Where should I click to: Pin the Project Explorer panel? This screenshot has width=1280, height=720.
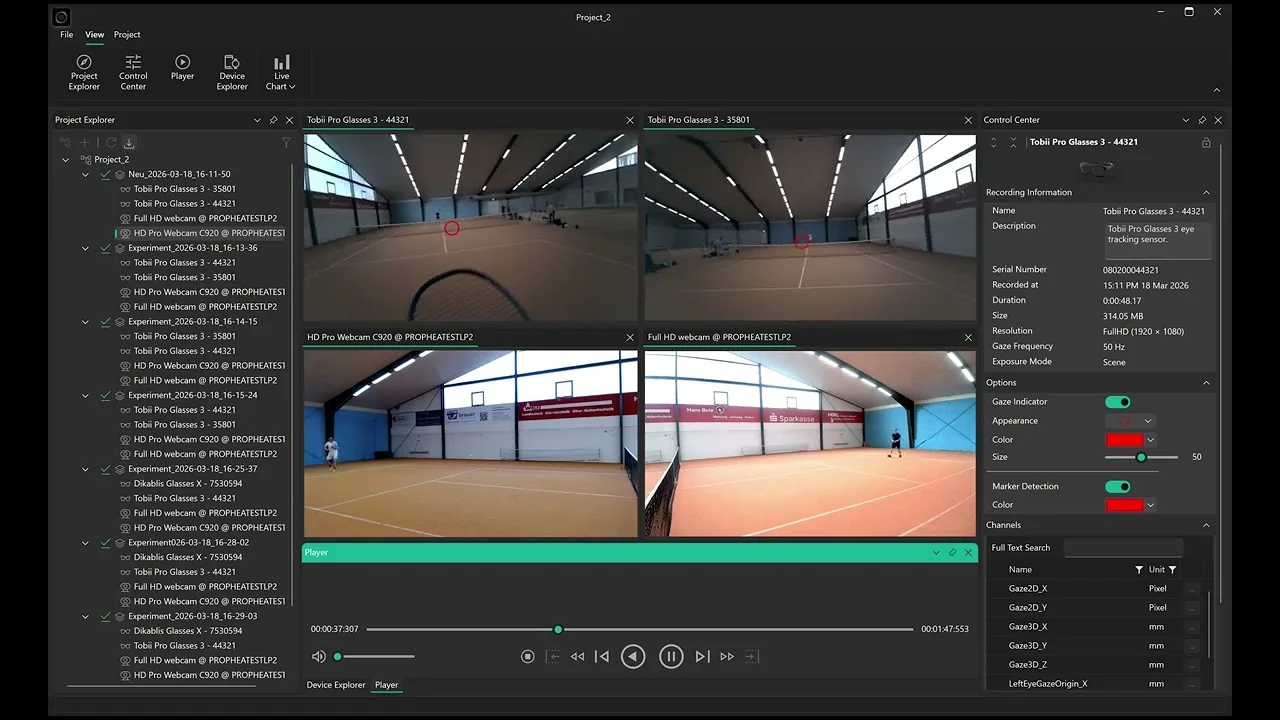point(273,120)
